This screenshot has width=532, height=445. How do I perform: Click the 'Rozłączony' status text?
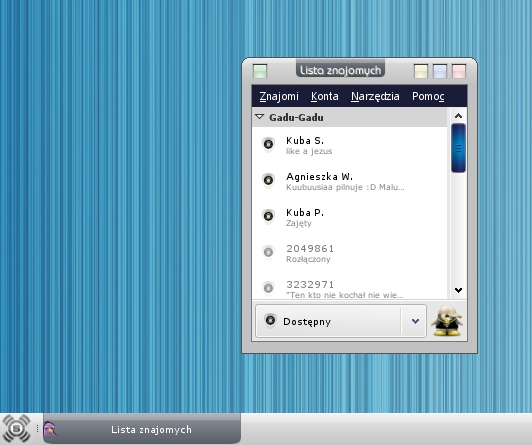coord(308,259)
